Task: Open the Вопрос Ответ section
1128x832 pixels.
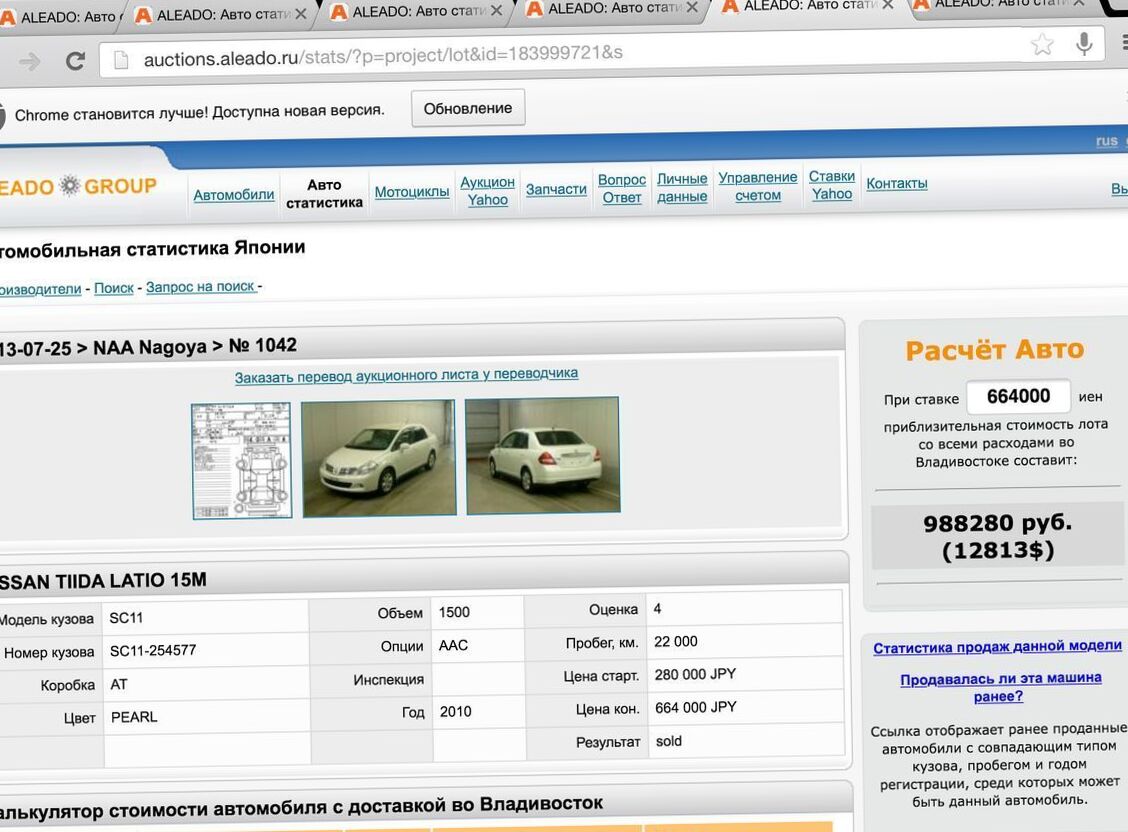Action: pos(622,188)
